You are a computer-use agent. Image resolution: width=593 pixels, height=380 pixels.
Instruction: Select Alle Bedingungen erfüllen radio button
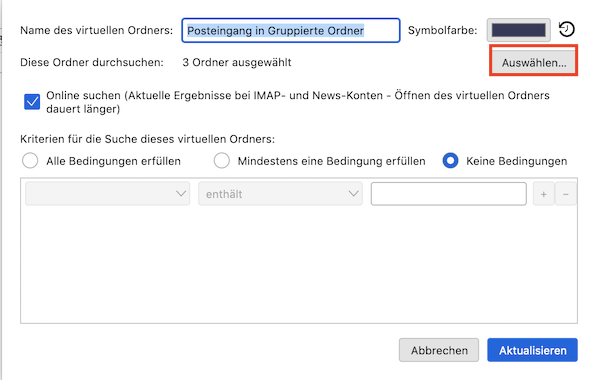(30, 161)
